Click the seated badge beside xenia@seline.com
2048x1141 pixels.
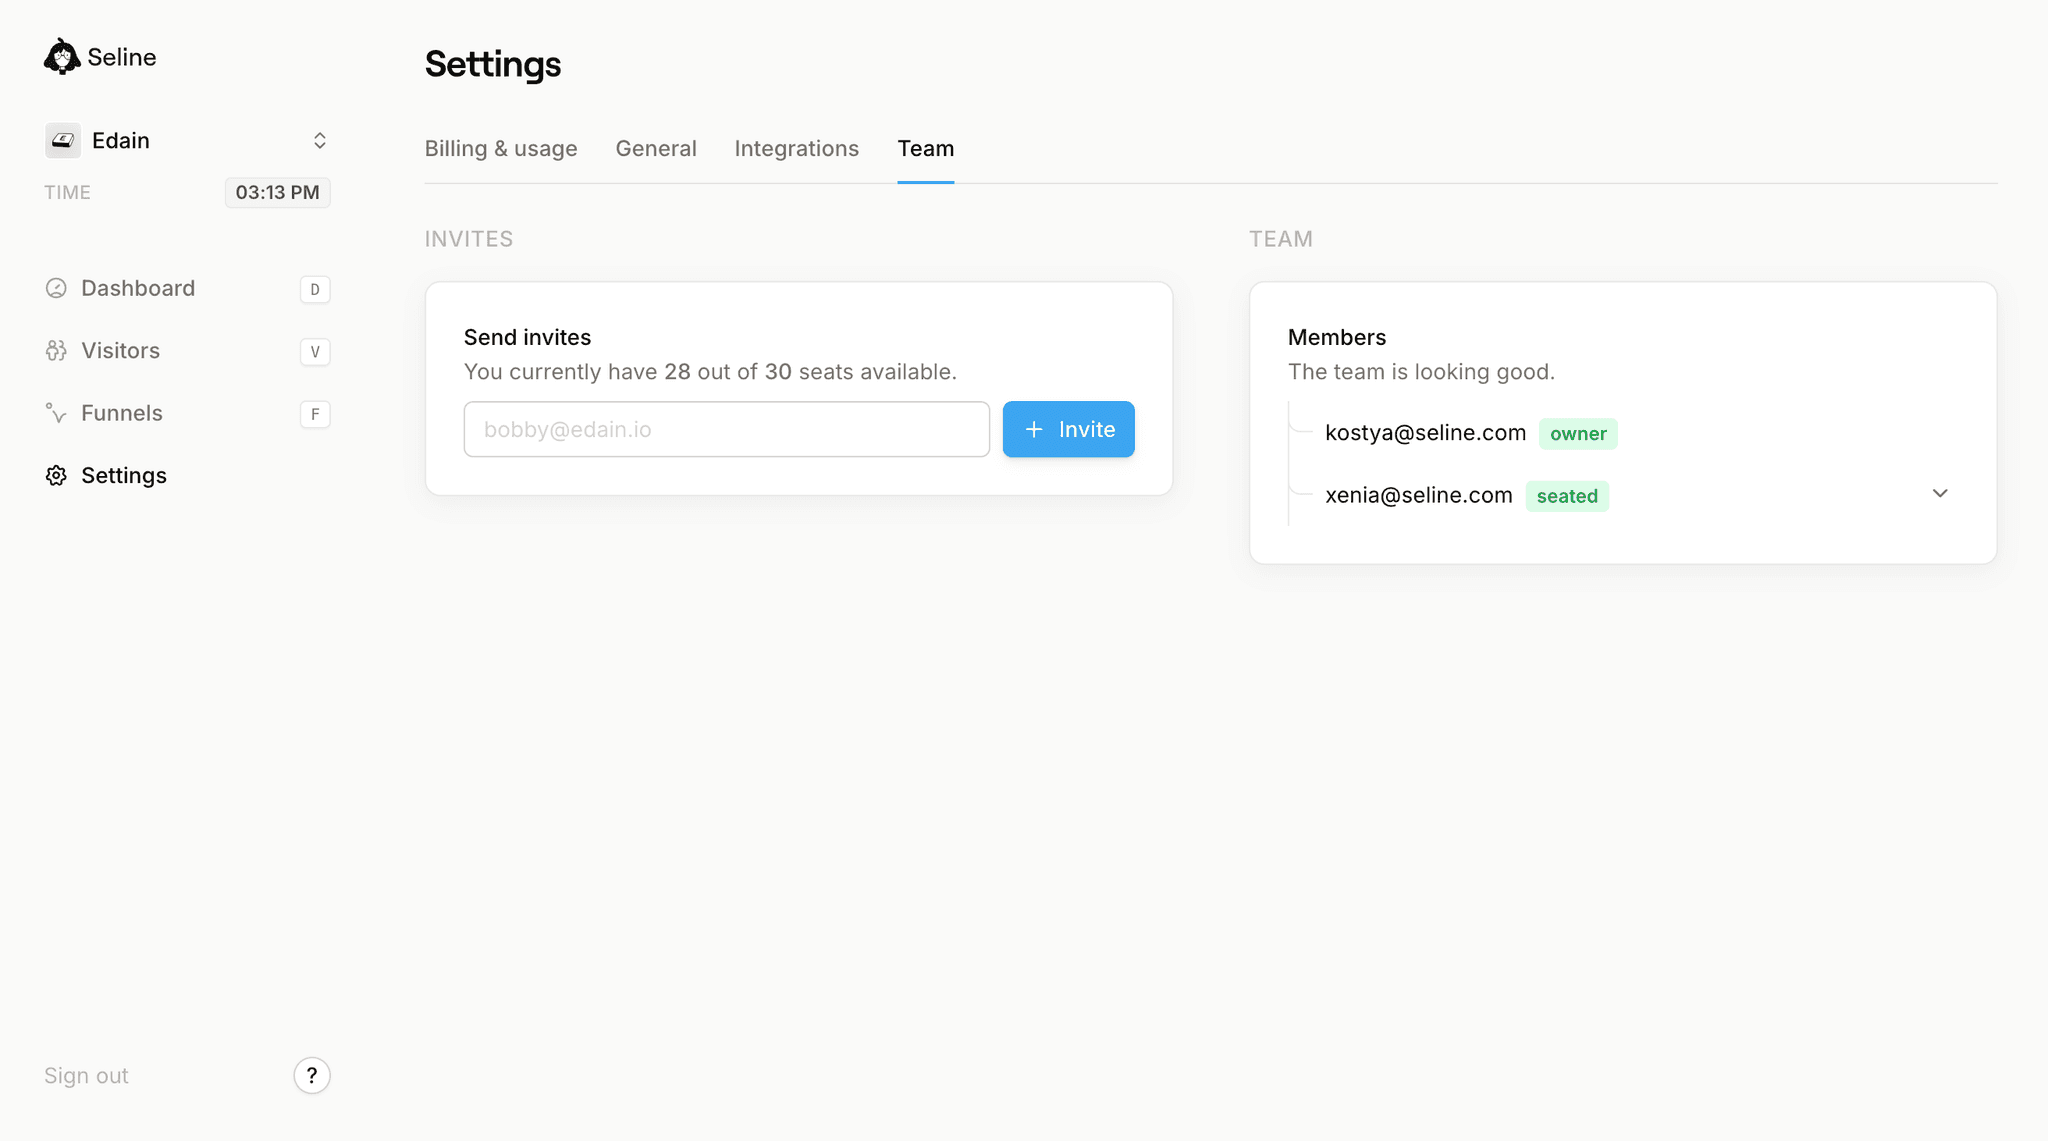pyautogui.click(x=1566, y=495)
